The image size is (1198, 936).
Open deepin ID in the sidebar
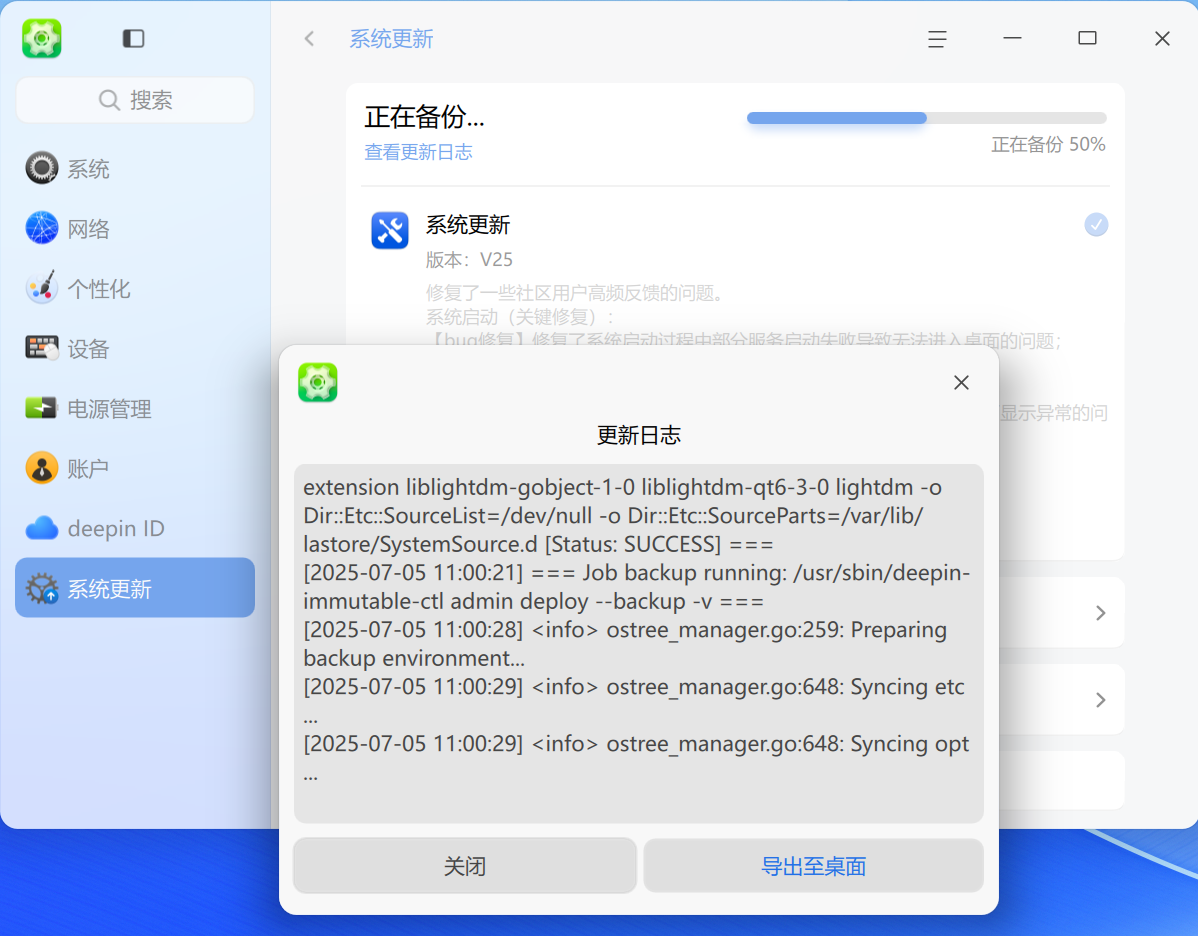135,529
